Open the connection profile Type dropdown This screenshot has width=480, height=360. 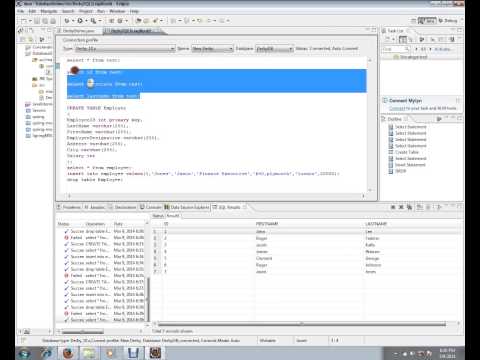coord(124,49)
